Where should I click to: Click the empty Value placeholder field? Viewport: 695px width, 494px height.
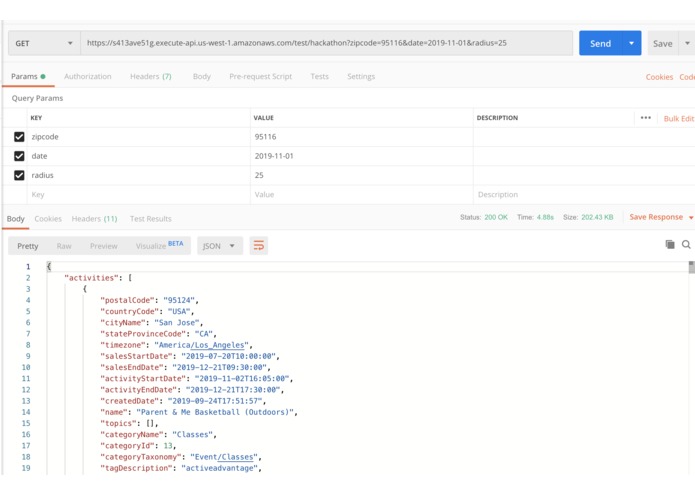(x=362, y=194)
